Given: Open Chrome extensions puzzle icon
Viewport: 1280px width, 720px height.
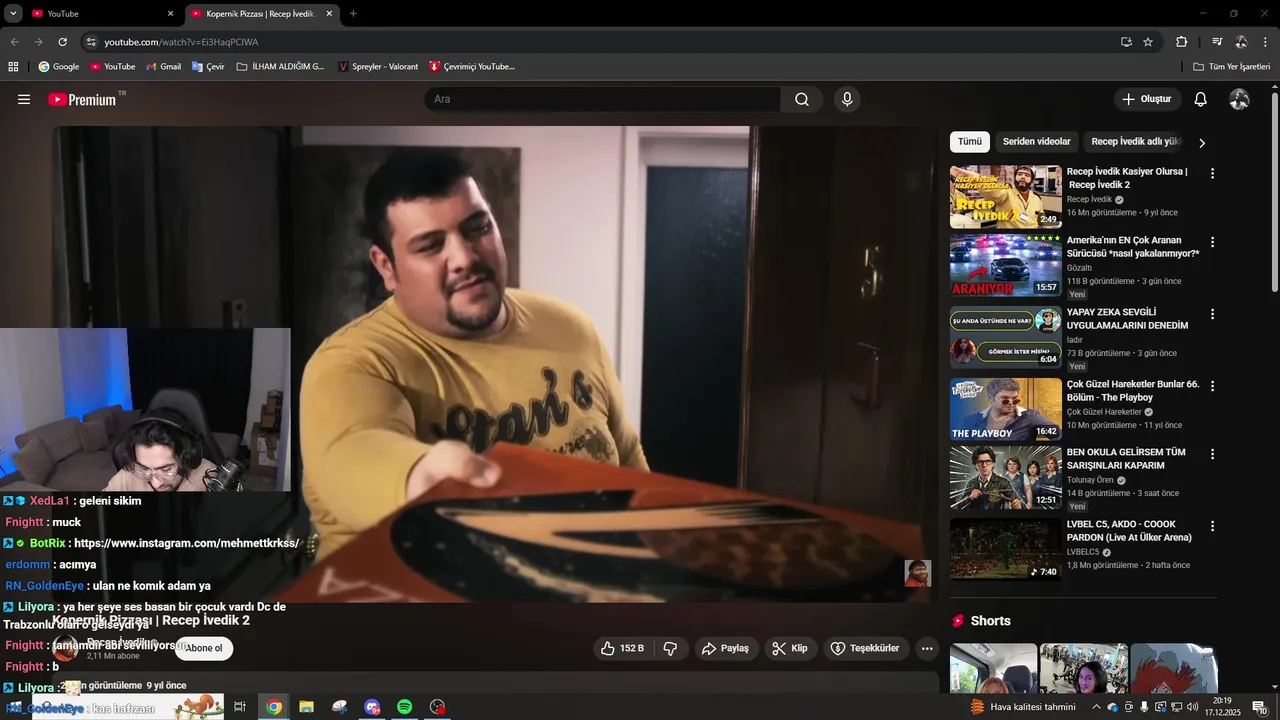Looking at the screenshot, I should coord(1181,42).
